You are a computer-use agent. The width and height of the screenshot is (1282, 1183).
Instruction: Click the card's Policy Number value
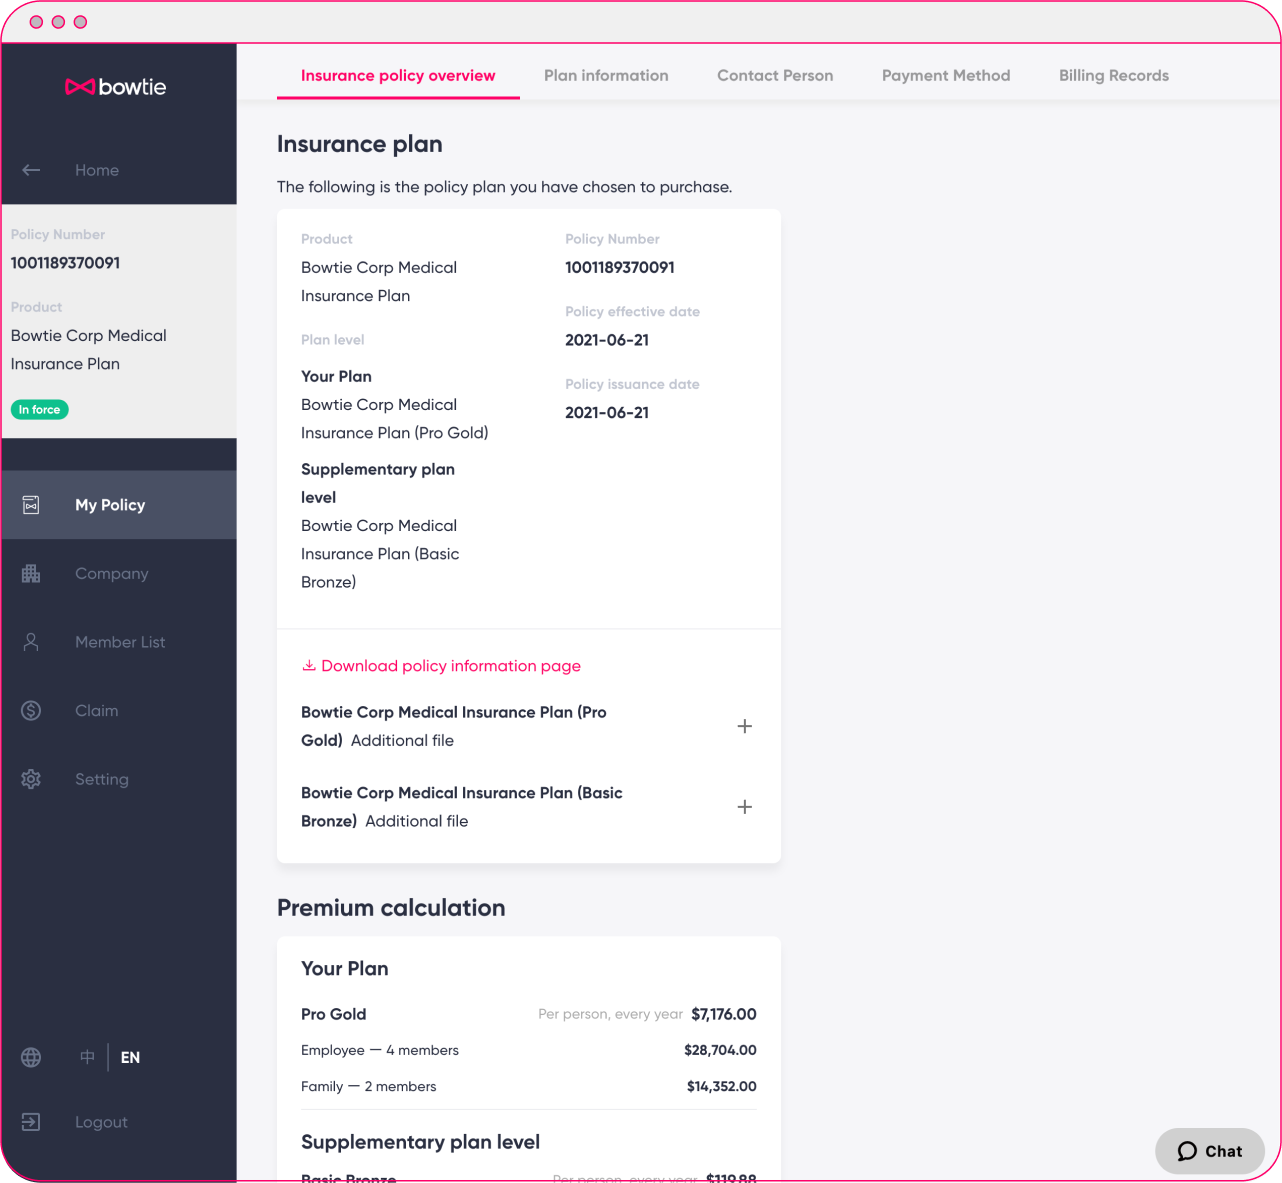620,267
